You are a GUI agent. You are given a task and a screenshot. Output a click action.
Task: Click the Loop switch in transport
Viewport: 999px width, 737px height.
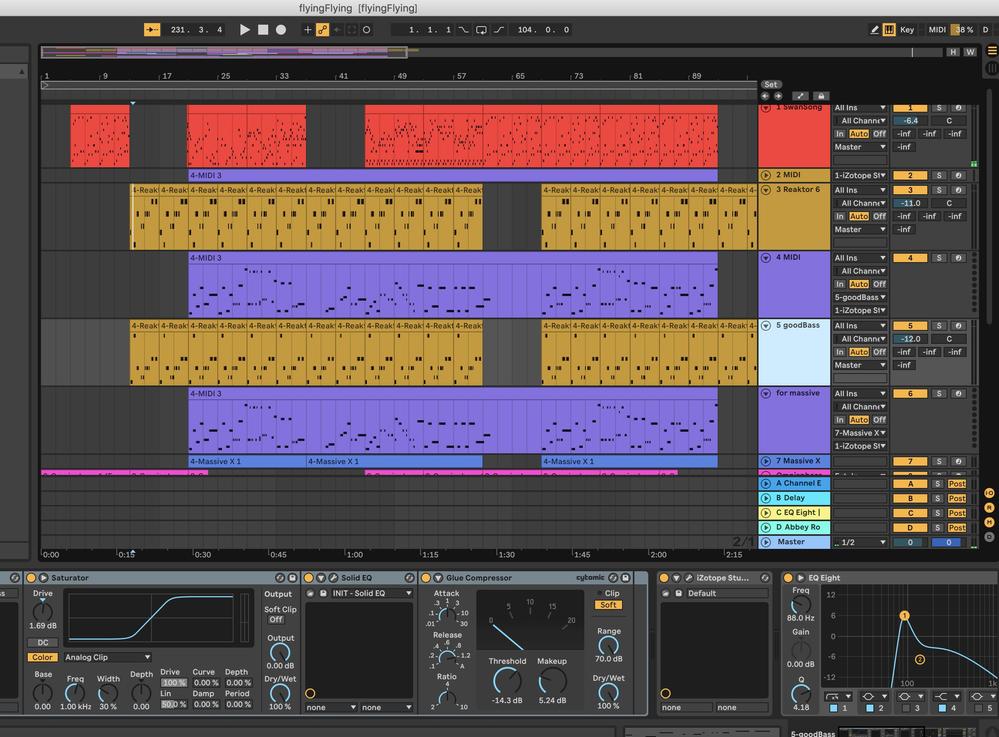coord(481,29)
